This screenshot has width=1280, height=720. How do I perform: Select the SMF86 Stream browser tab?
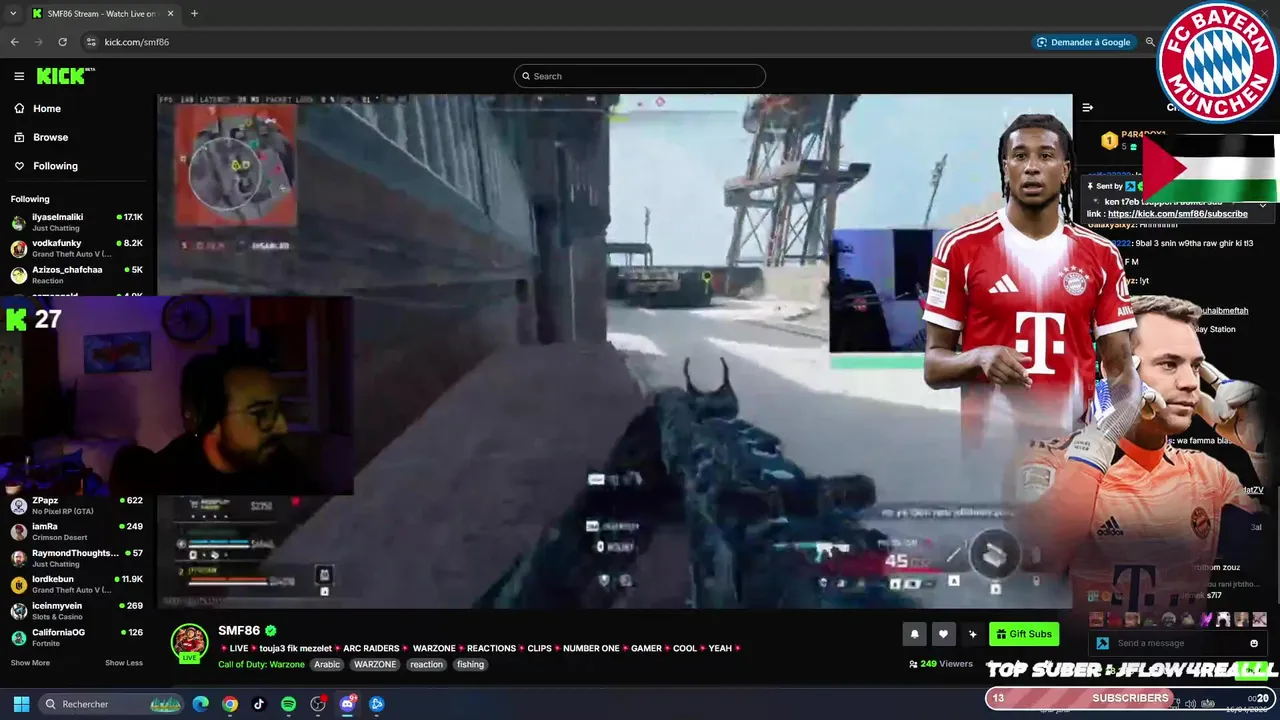(103, 14)
